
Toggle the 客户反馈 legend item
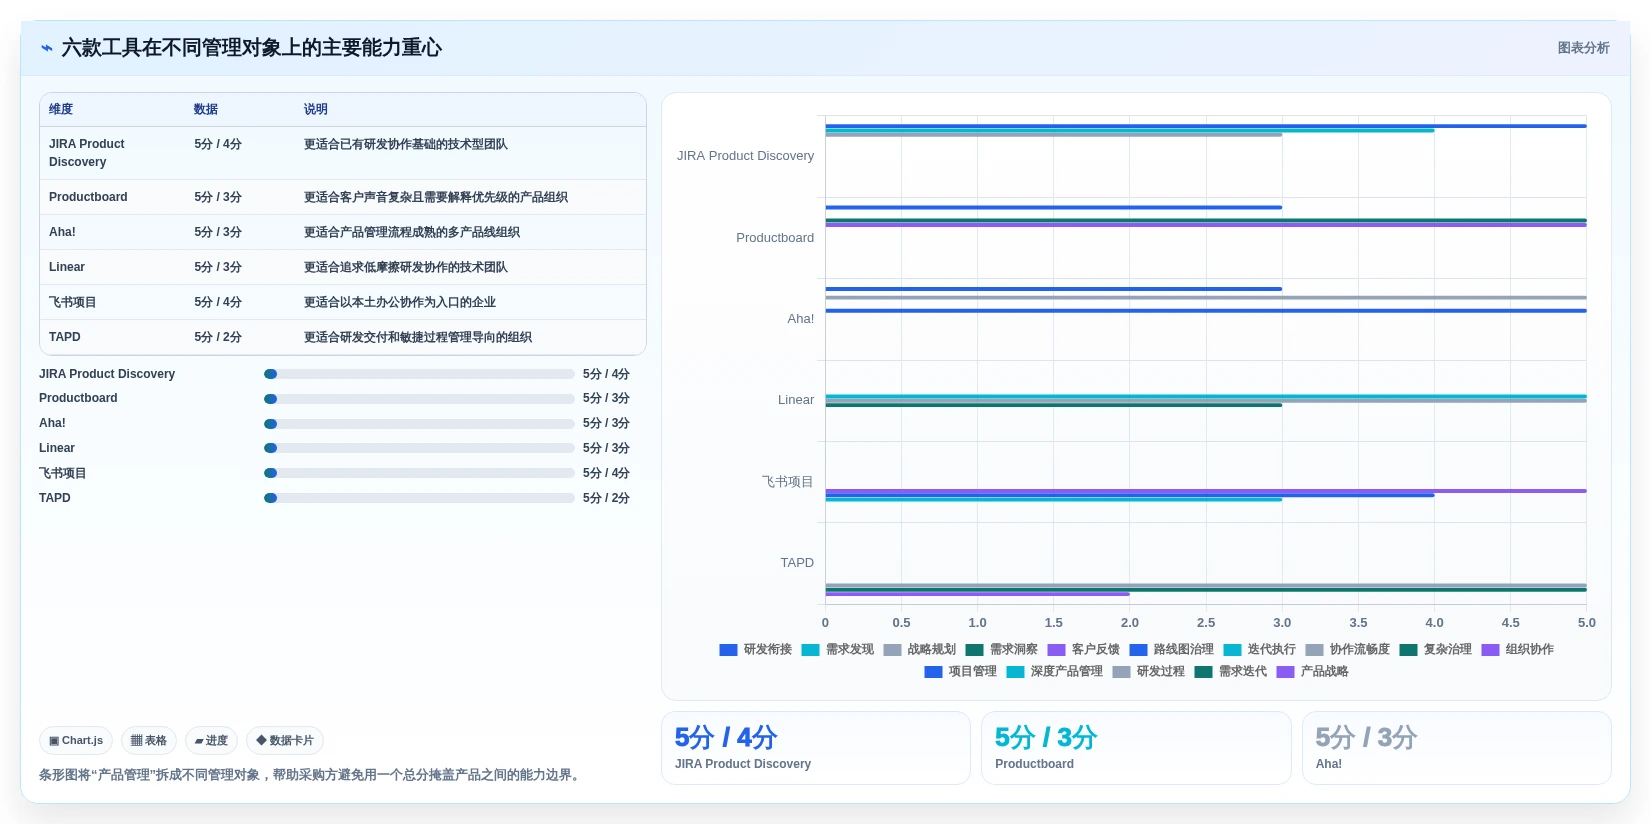click(x=1084, y=650)
